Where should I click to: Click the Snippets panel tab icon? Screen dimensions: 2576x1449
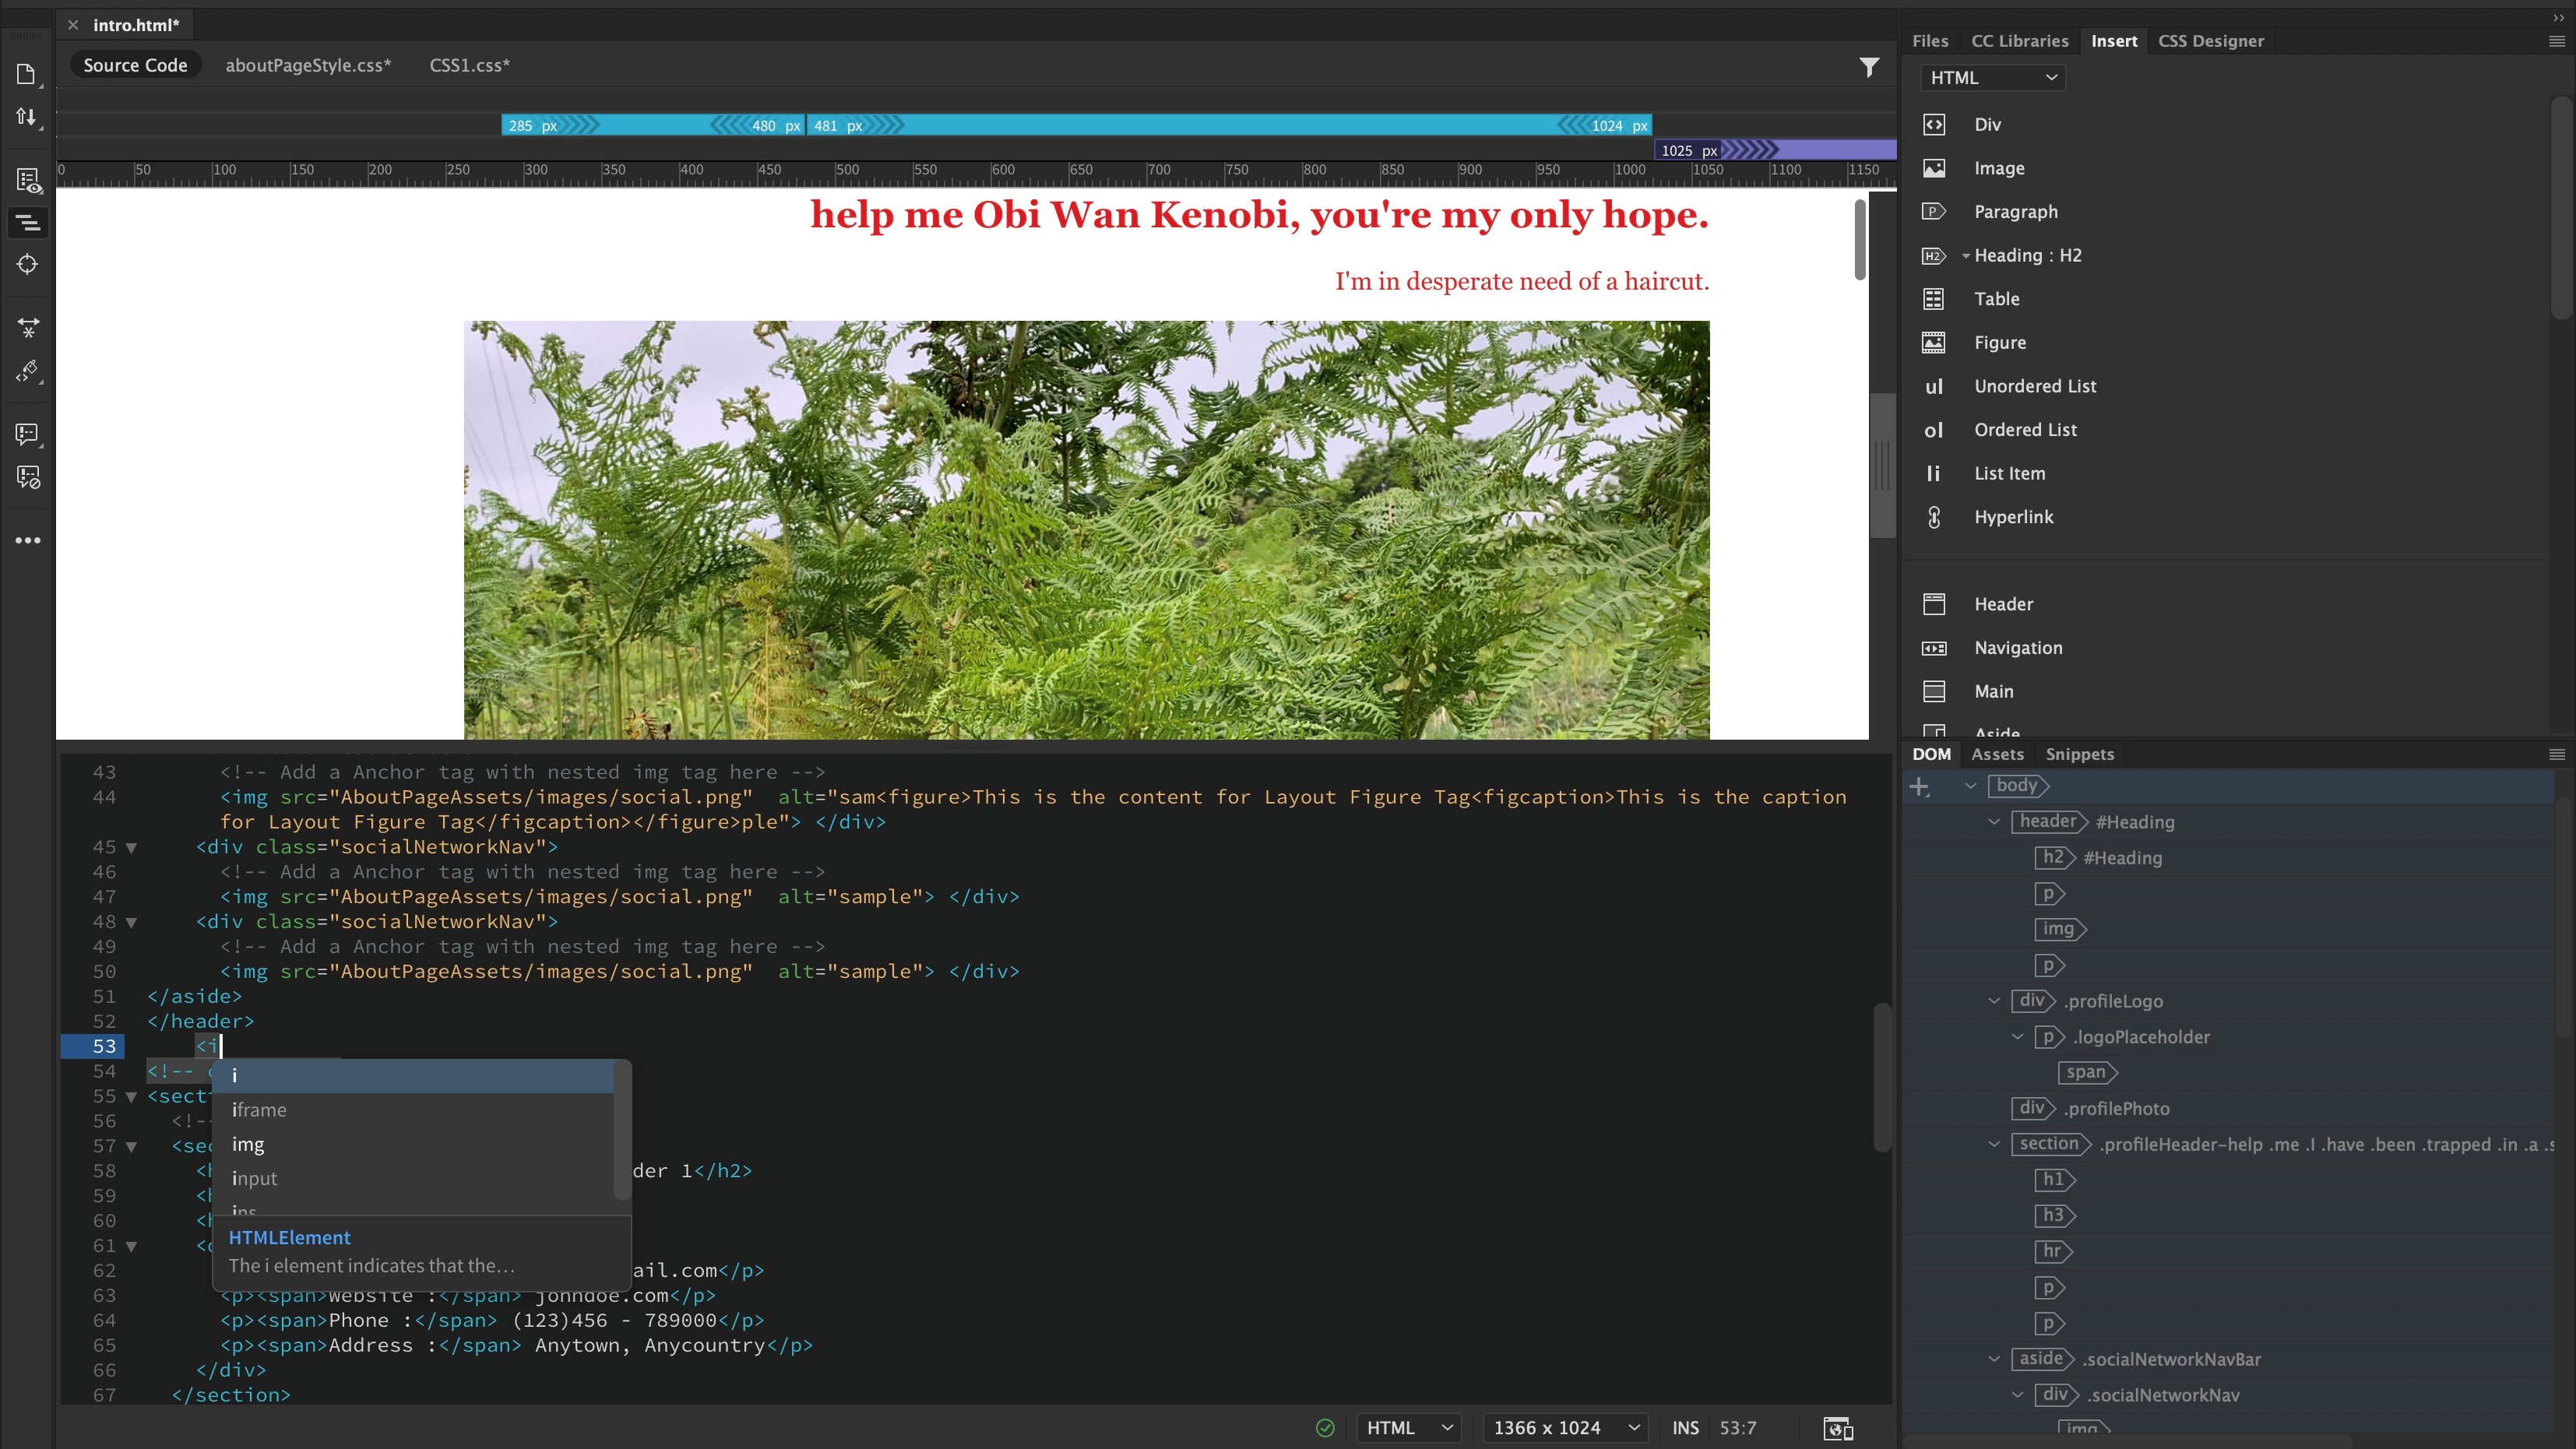point(2079,752)
